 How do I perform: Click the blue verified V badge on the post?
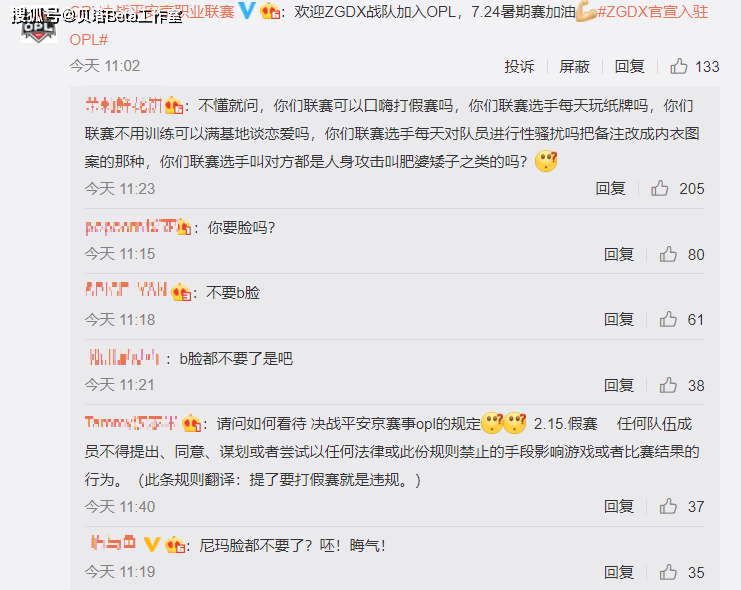tap(247, 10)
